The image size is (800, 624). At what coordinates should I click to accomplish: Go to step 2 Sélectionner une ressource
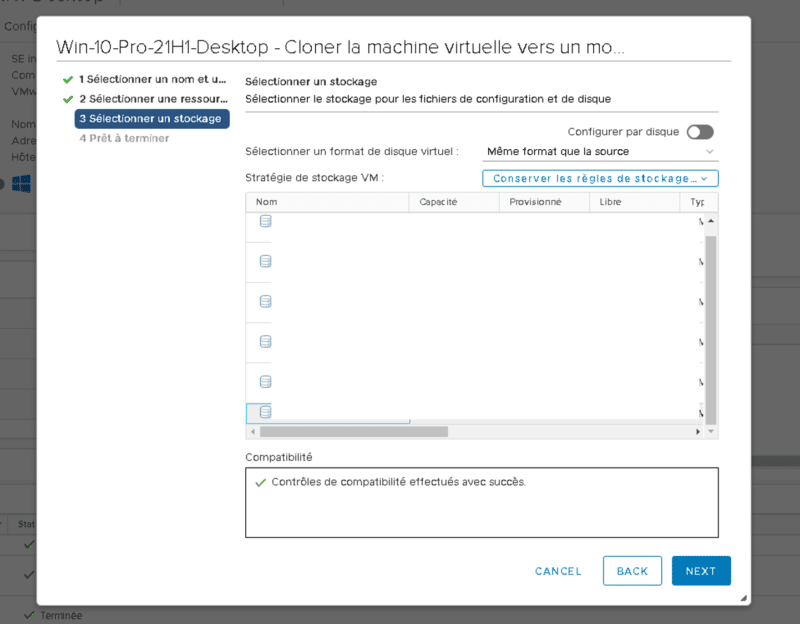[152, 99]
